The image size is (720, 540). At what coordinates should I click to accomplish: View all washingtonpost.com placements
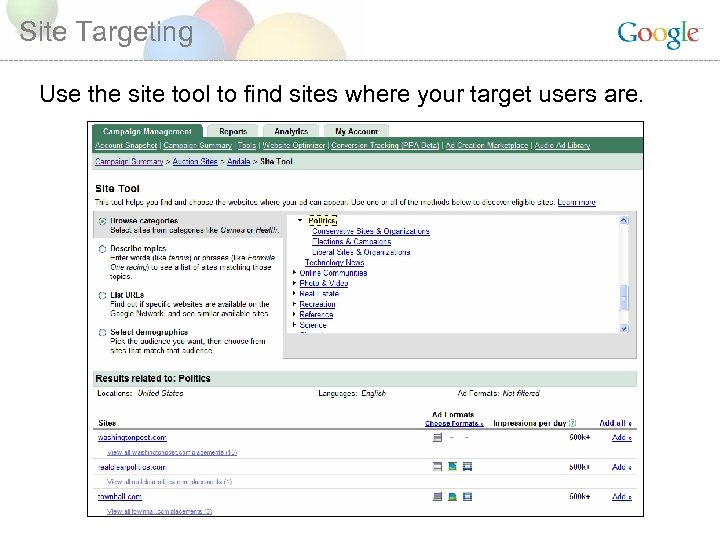point(172,452)
